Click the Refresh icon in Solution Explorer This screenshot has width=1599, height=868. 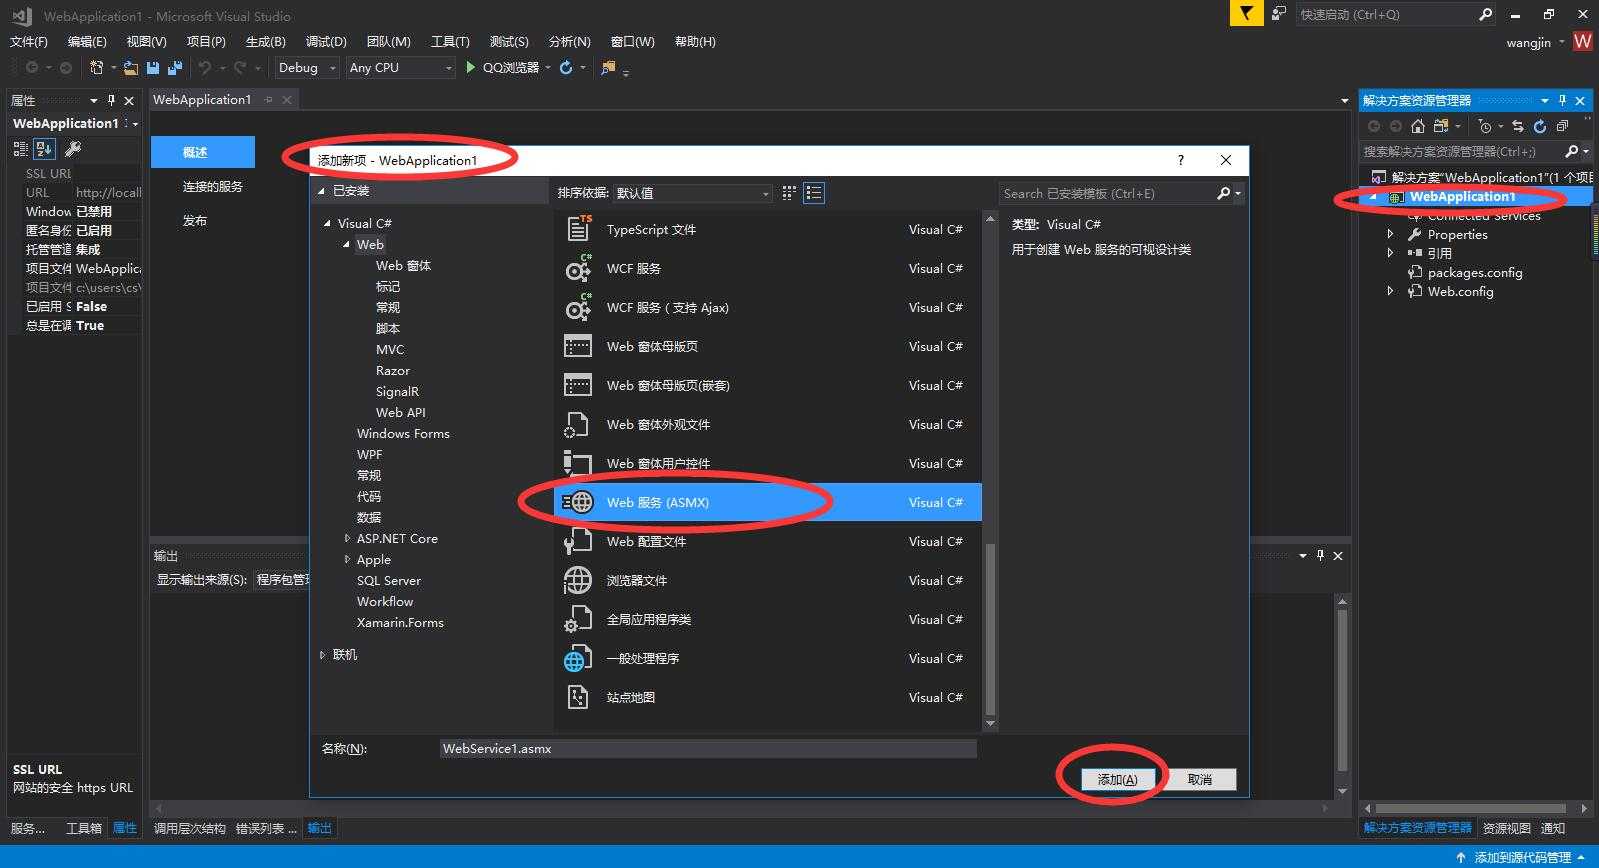click(x=1540, y=126)
